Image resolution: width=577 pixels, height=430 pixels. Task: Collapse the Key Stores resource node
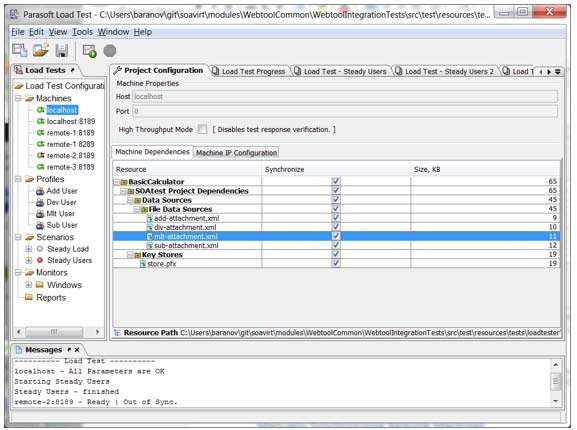[x=130, y=255]
